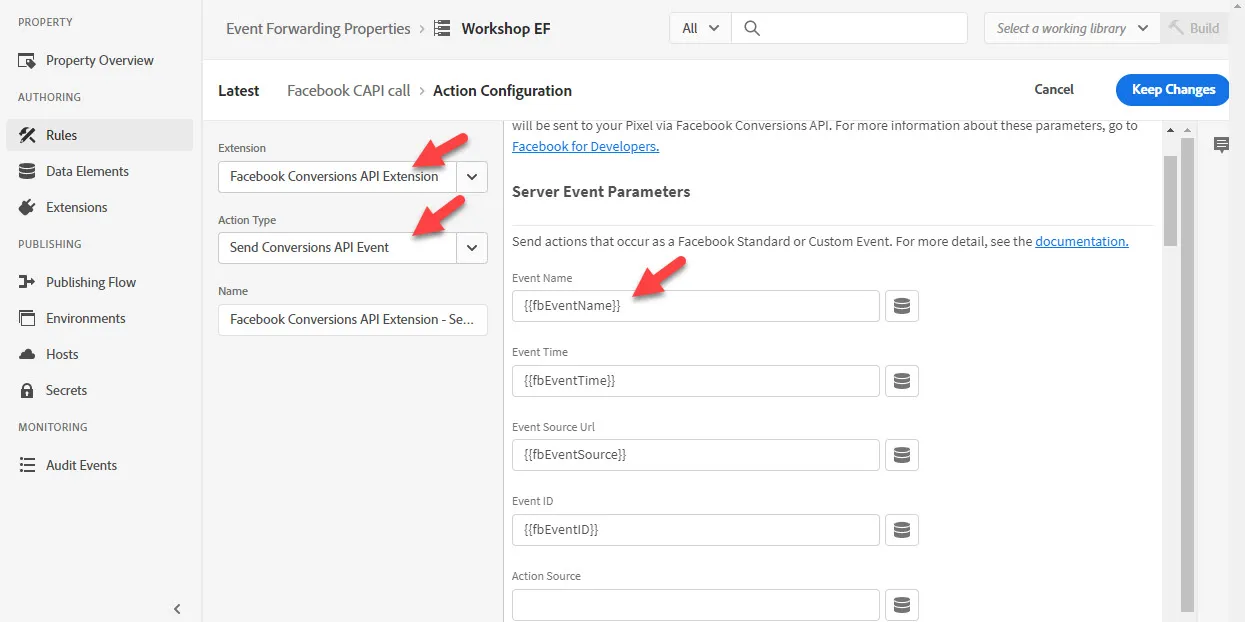Open data element picker for Event Name
The image size is (1245, 622).
[x=901, y=306]
